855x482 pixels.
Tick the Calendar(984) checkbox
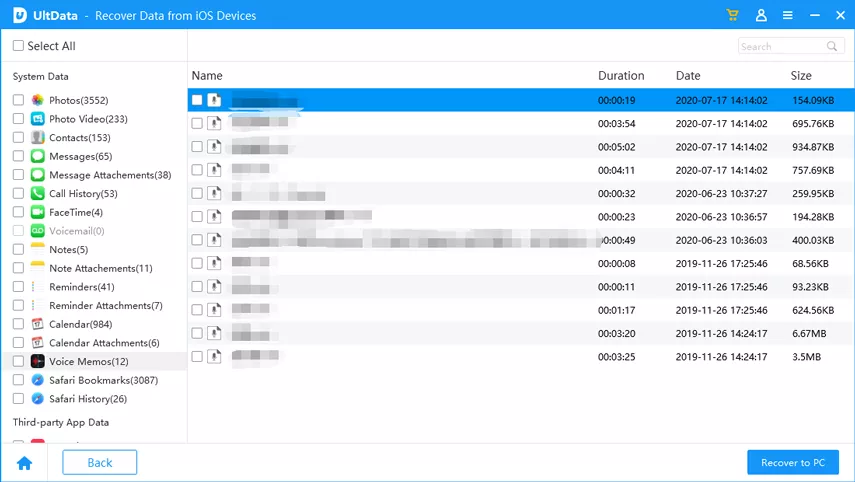coord(19,324)
